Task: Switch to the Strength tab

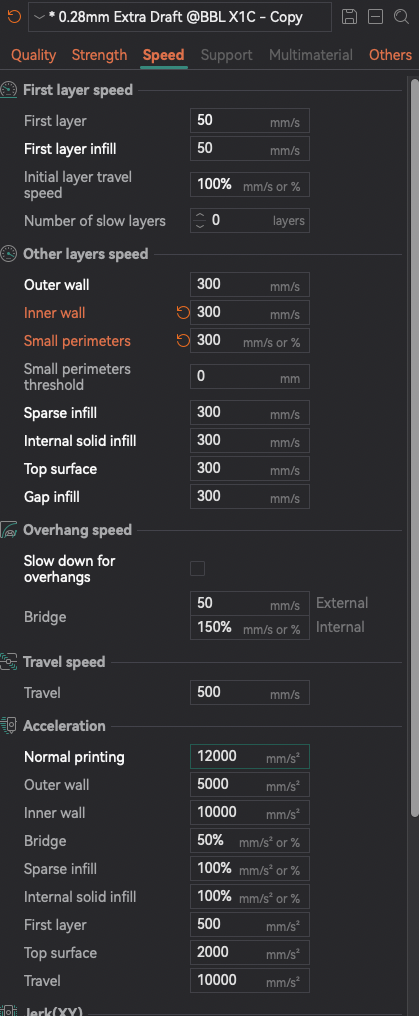Action: click(99, 55)
